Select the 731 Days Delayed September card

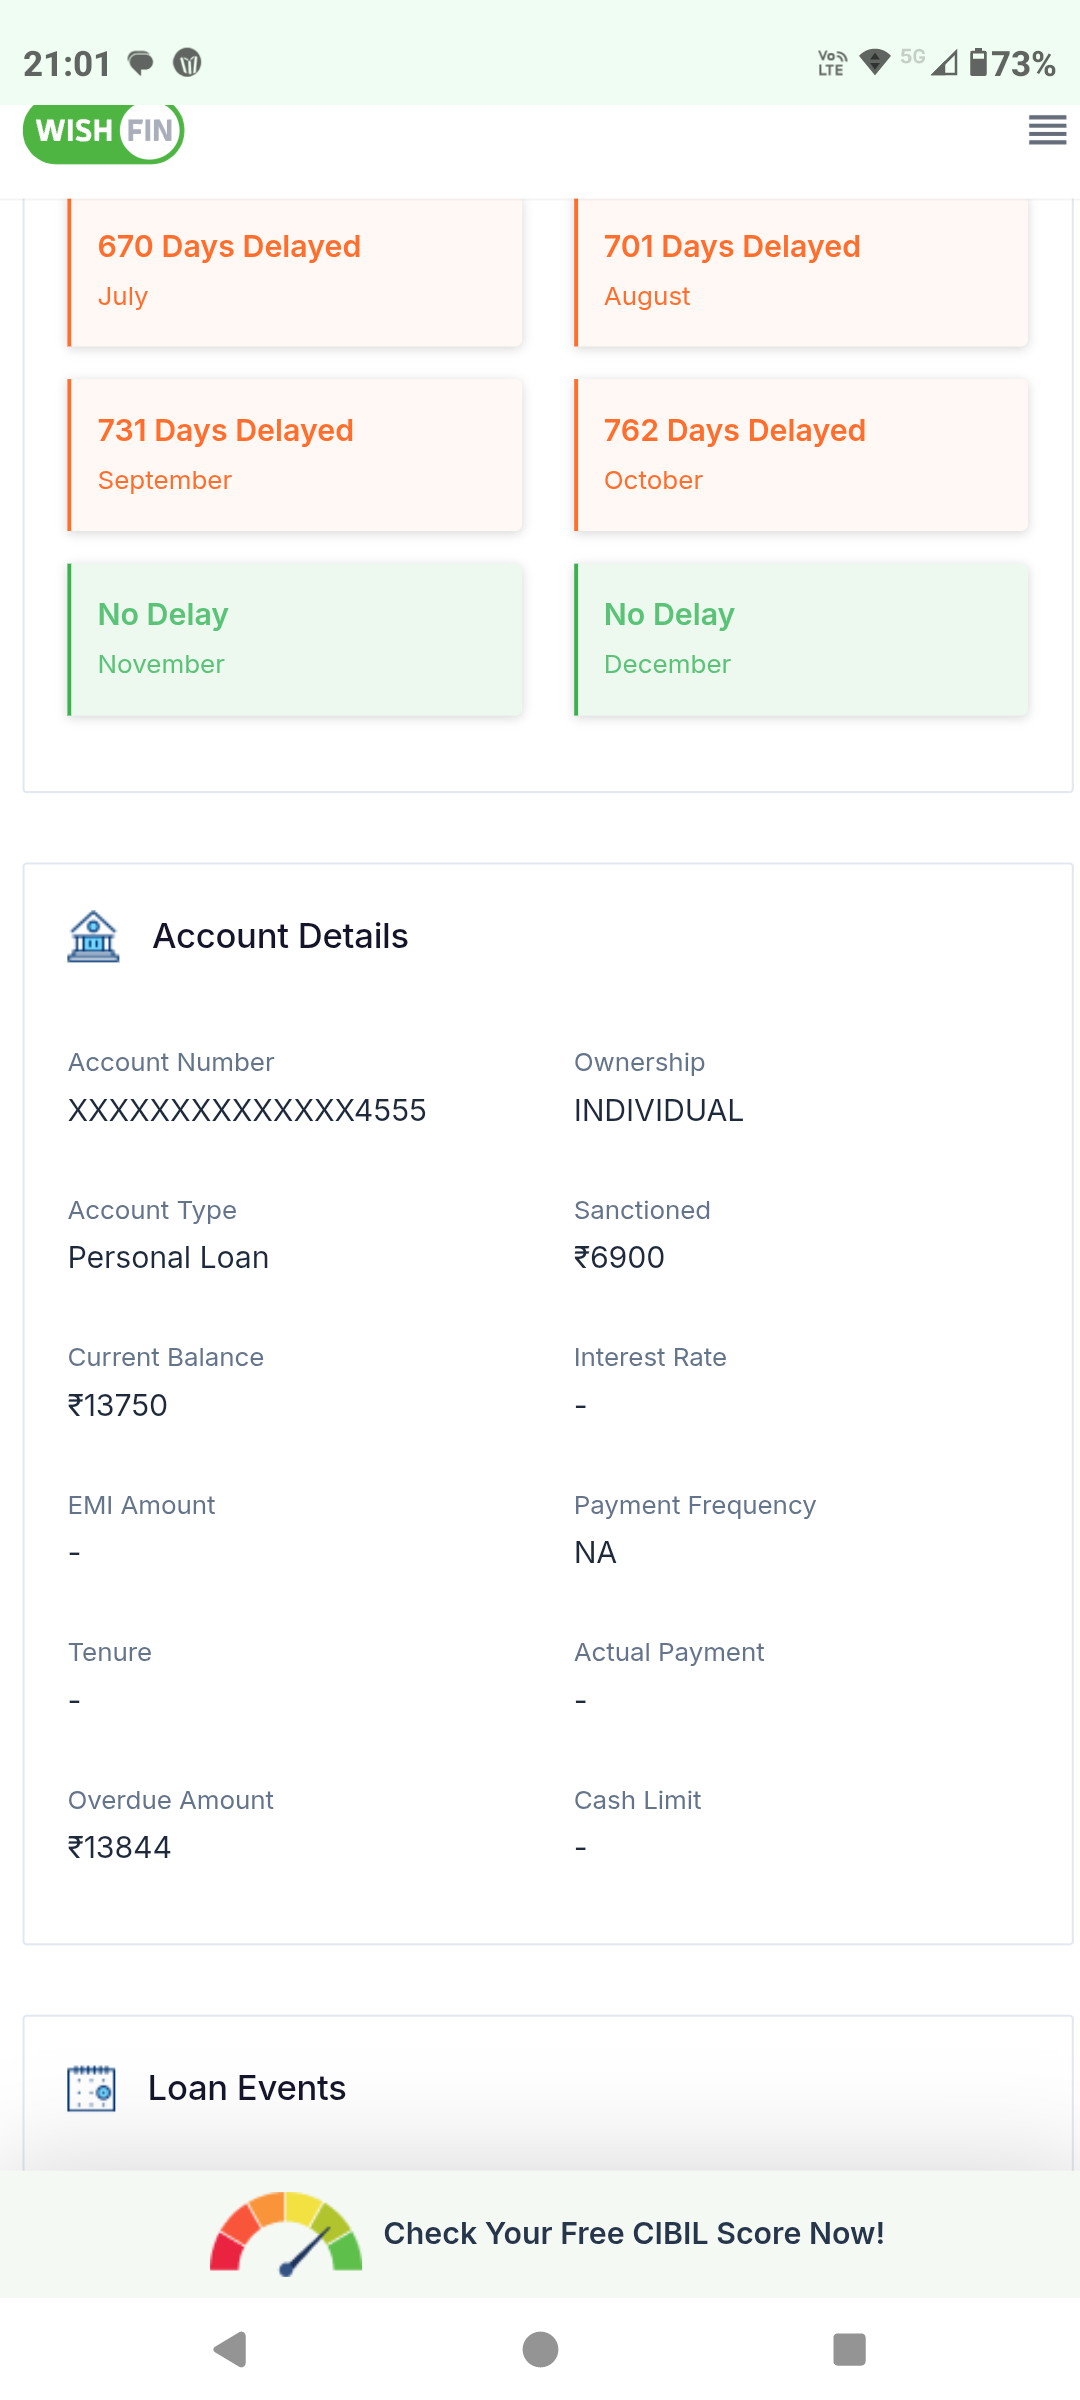295,455
